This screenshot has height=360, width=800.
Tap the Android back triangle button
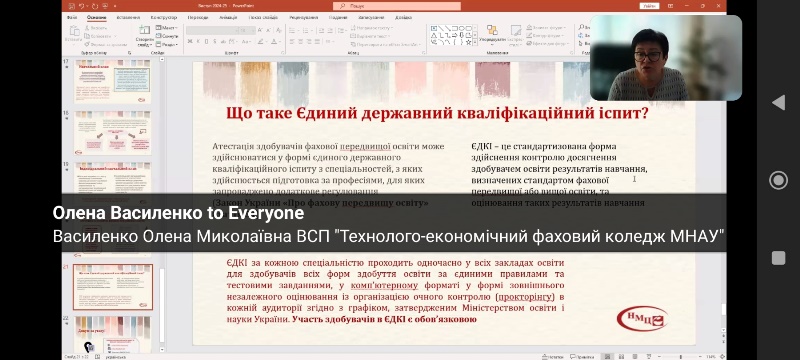778,102
